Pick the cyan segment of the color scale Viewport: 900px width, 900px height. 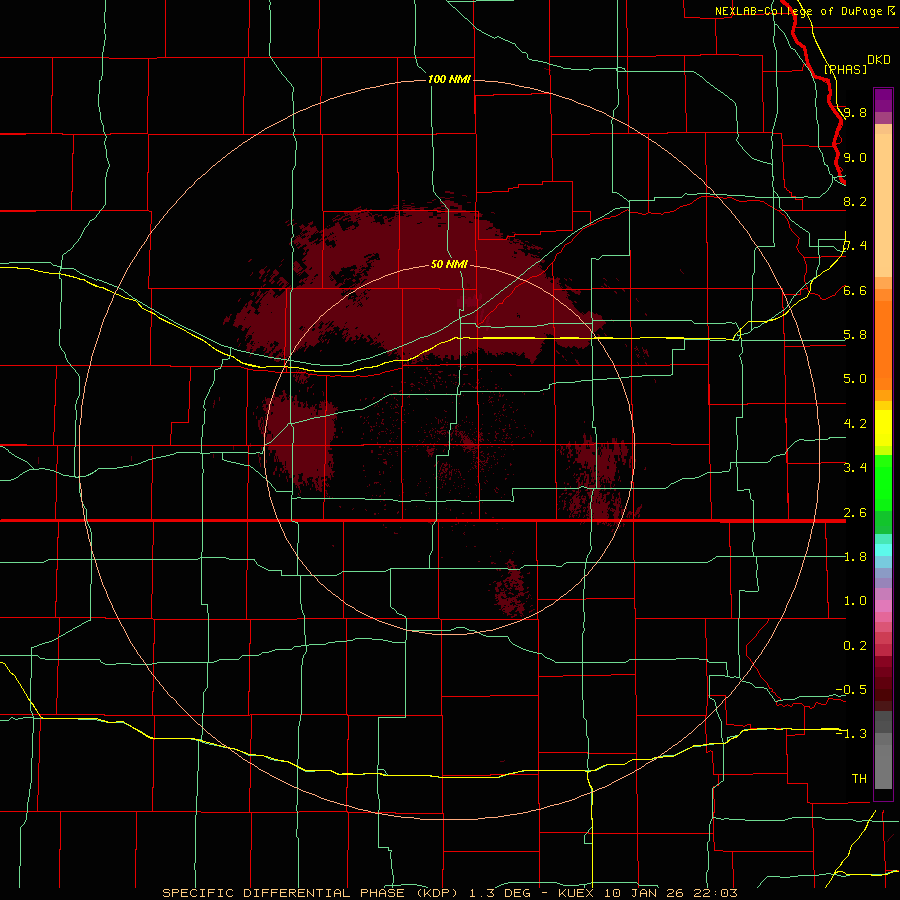(x=883, y=549)
